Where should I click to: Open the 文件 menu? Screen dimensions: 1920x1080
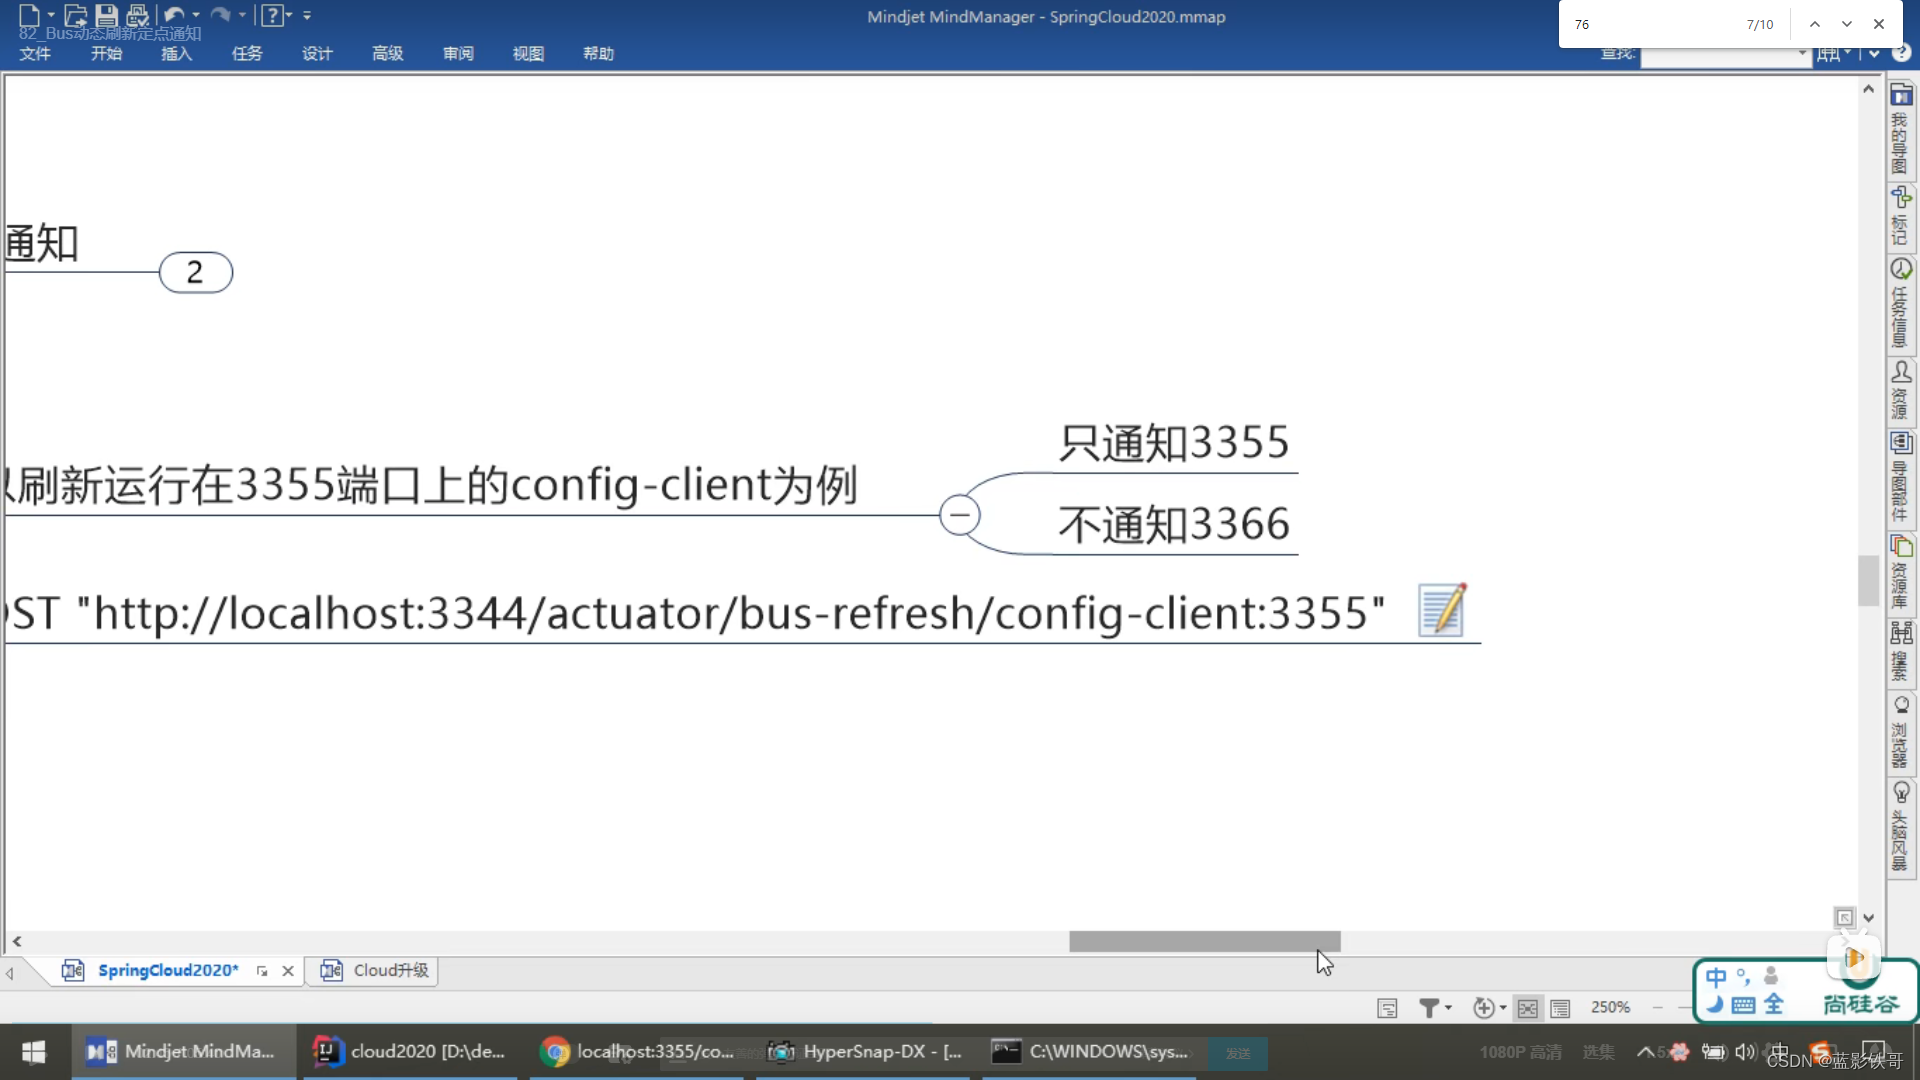coord(35,53)
